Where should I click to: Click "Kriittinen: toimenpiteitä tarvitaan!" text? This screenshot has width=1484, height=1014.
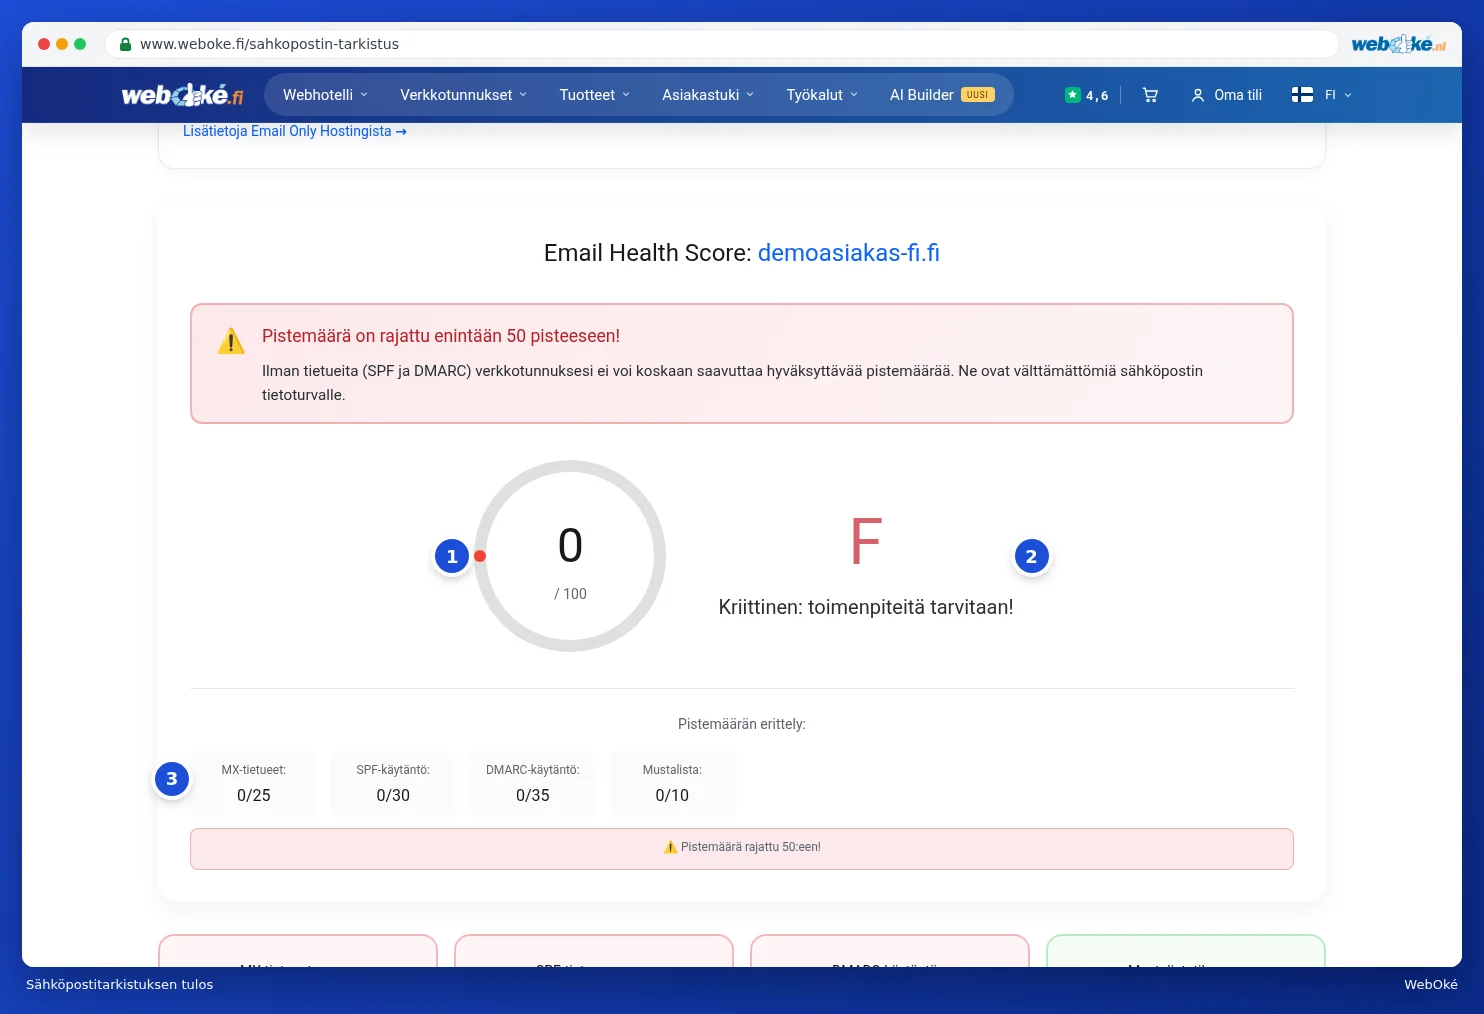[x=866, y=607]
